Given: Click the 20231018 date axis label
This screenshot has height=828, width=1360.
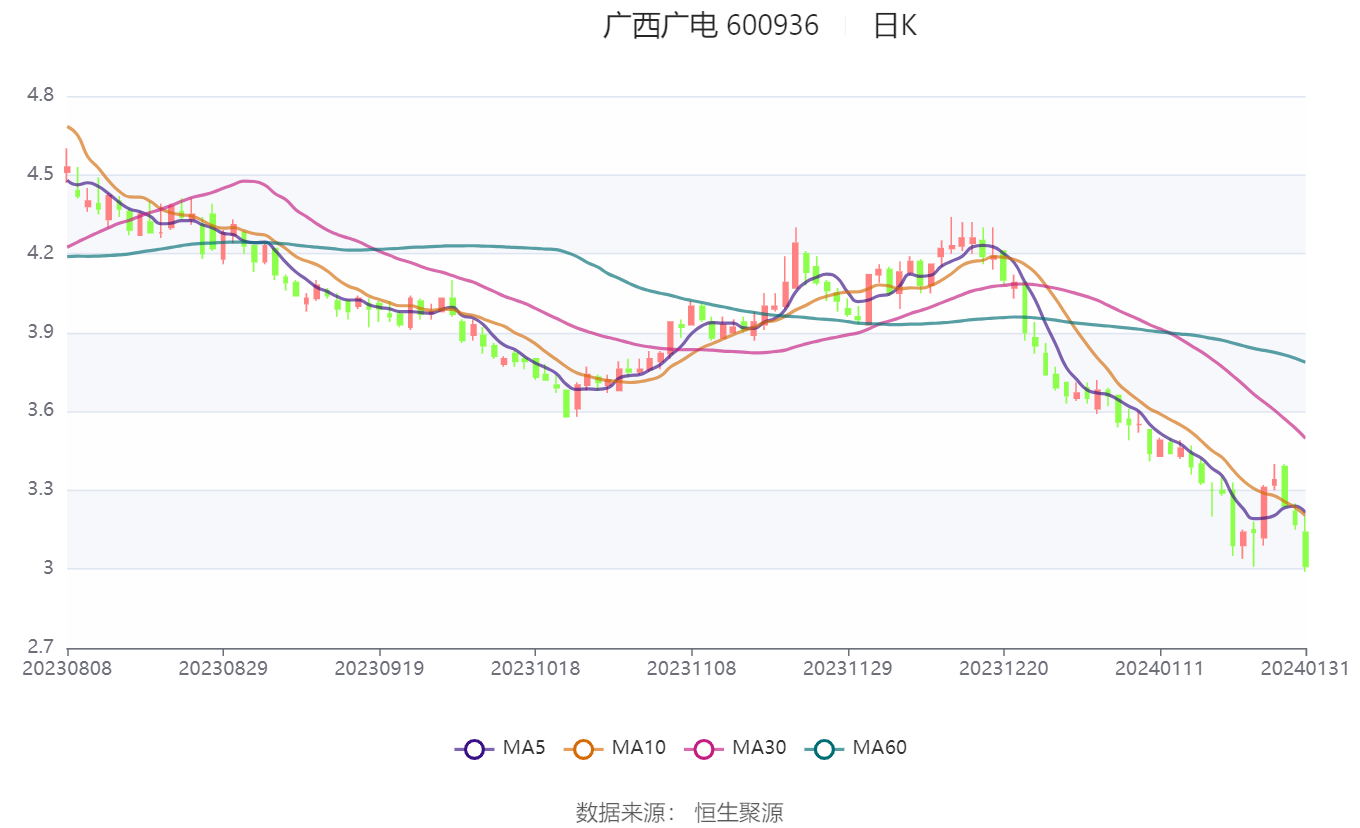Looking at the screenshot, I should coord(535,668).
